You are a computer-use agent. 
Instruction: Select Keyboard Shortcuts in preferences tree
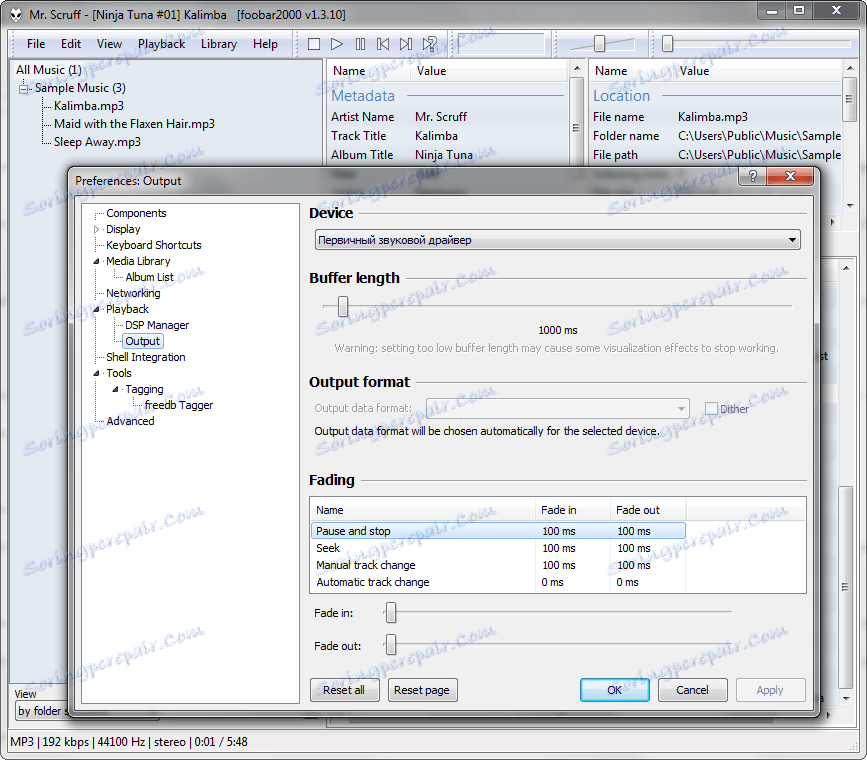coord(154,245)
